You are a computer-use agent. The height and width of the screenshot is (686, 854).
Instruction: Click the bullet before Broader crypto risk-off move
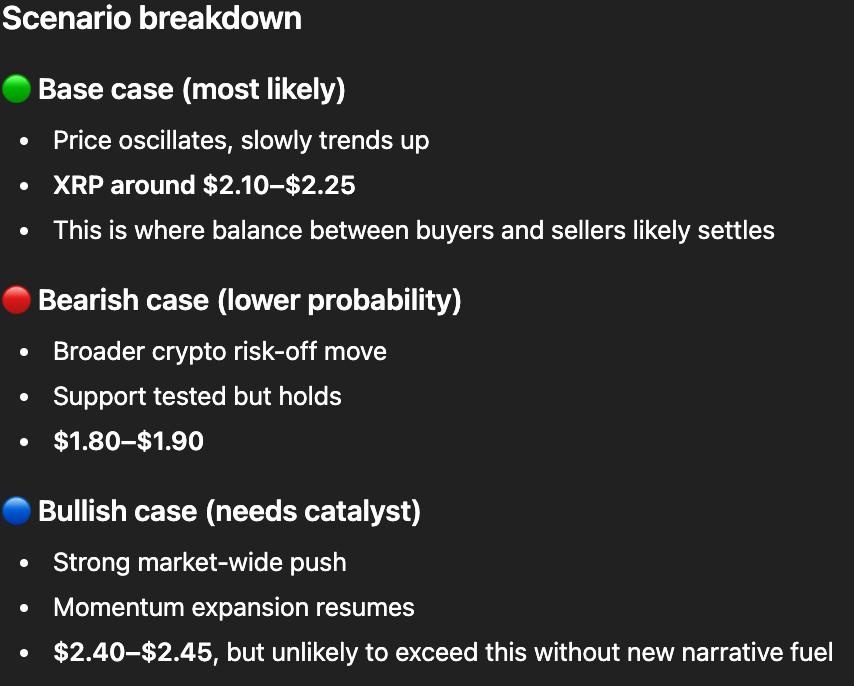24,352
